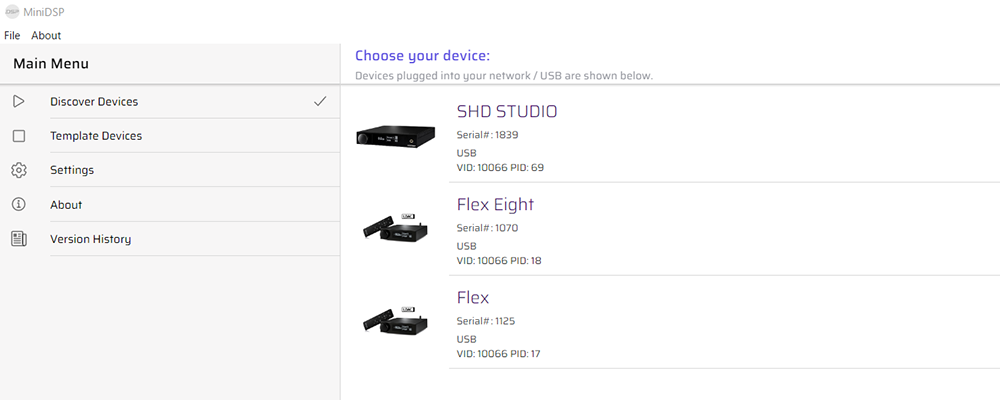Choose the Flex device title
The height and width of the screenshot is (400, 1000).
click(x=473, y=298)
